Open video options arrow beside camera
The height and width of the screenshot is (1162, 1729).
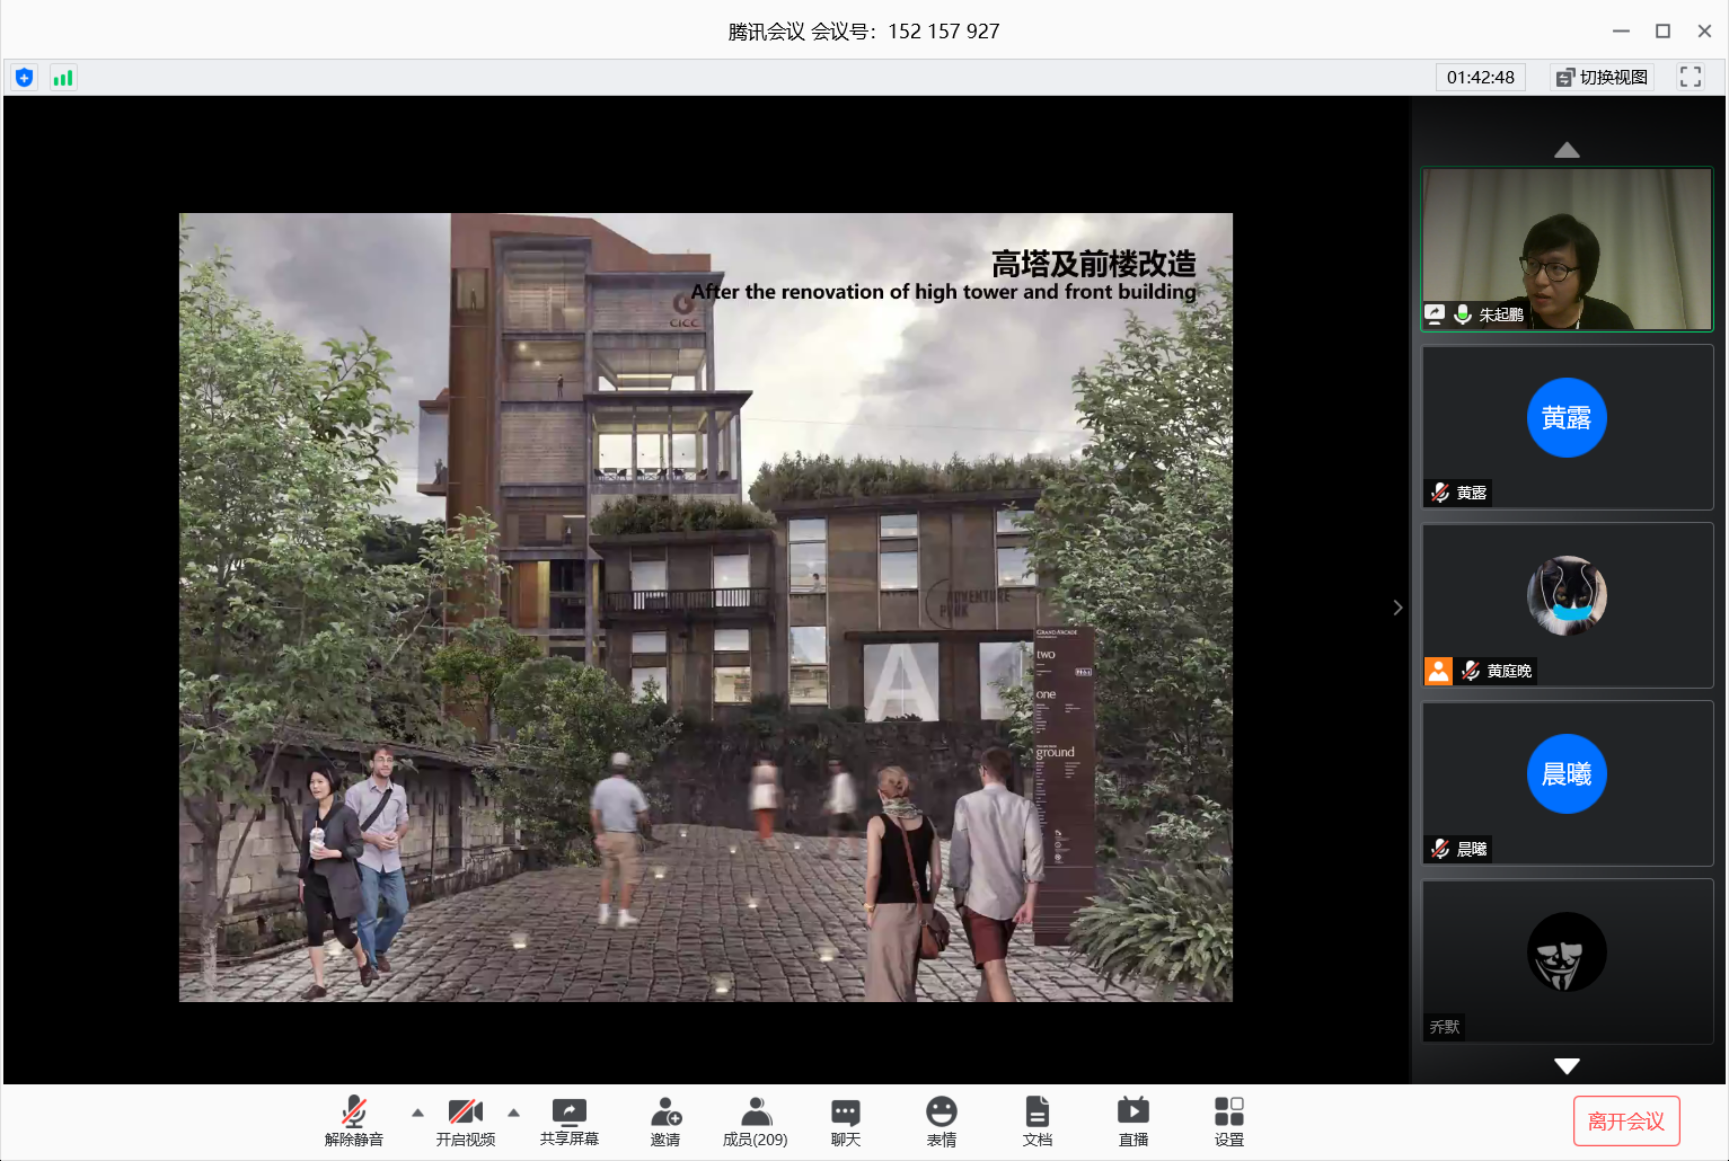click(514, 1112)
